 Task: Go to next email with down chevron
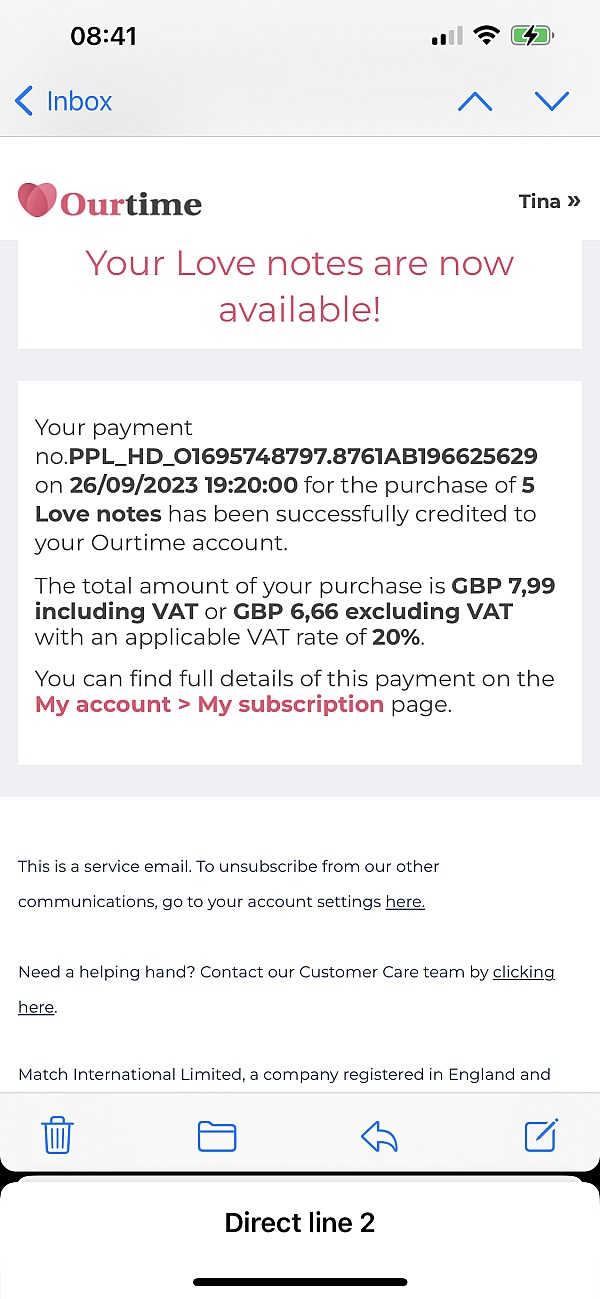(x=551, y=101)
